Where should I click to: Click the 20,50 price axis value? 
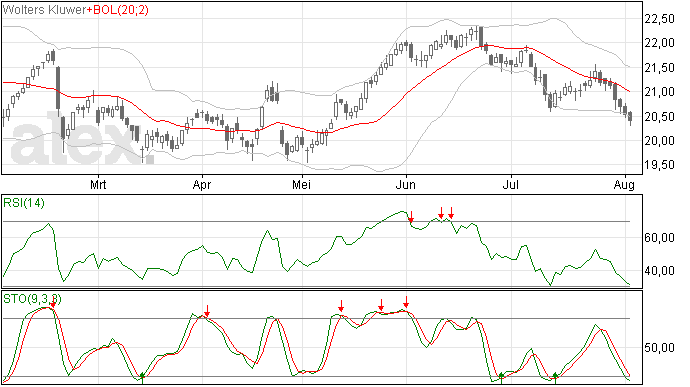pyautogui.click(x=660, y=117)
